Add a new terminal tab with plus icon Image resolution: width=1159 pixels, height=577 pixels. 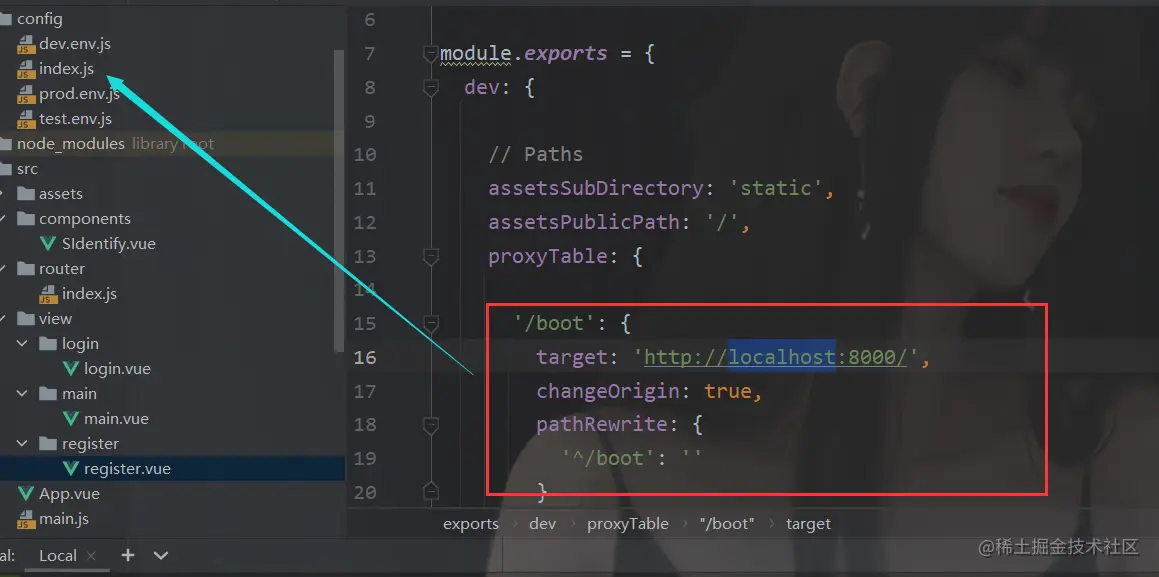coord(128,556)
